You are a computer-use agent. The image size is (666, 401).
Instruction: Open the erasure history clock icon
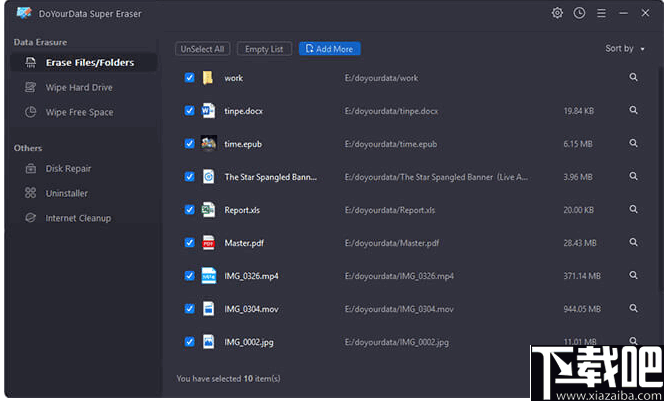[579, 13]
